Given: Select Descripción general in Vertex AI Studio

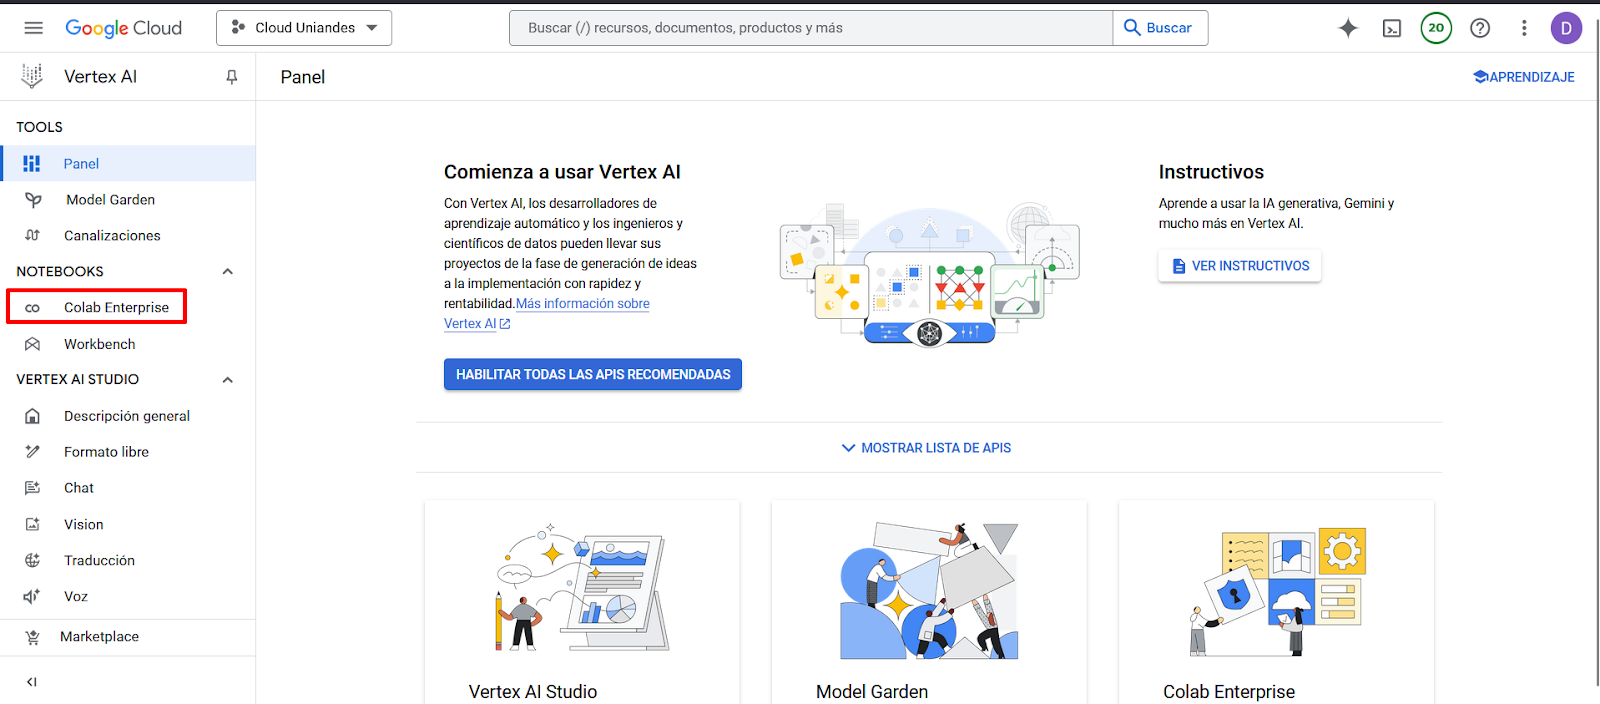Looking at the screenshot, I should pyautogui.click(x=128, y=416).
